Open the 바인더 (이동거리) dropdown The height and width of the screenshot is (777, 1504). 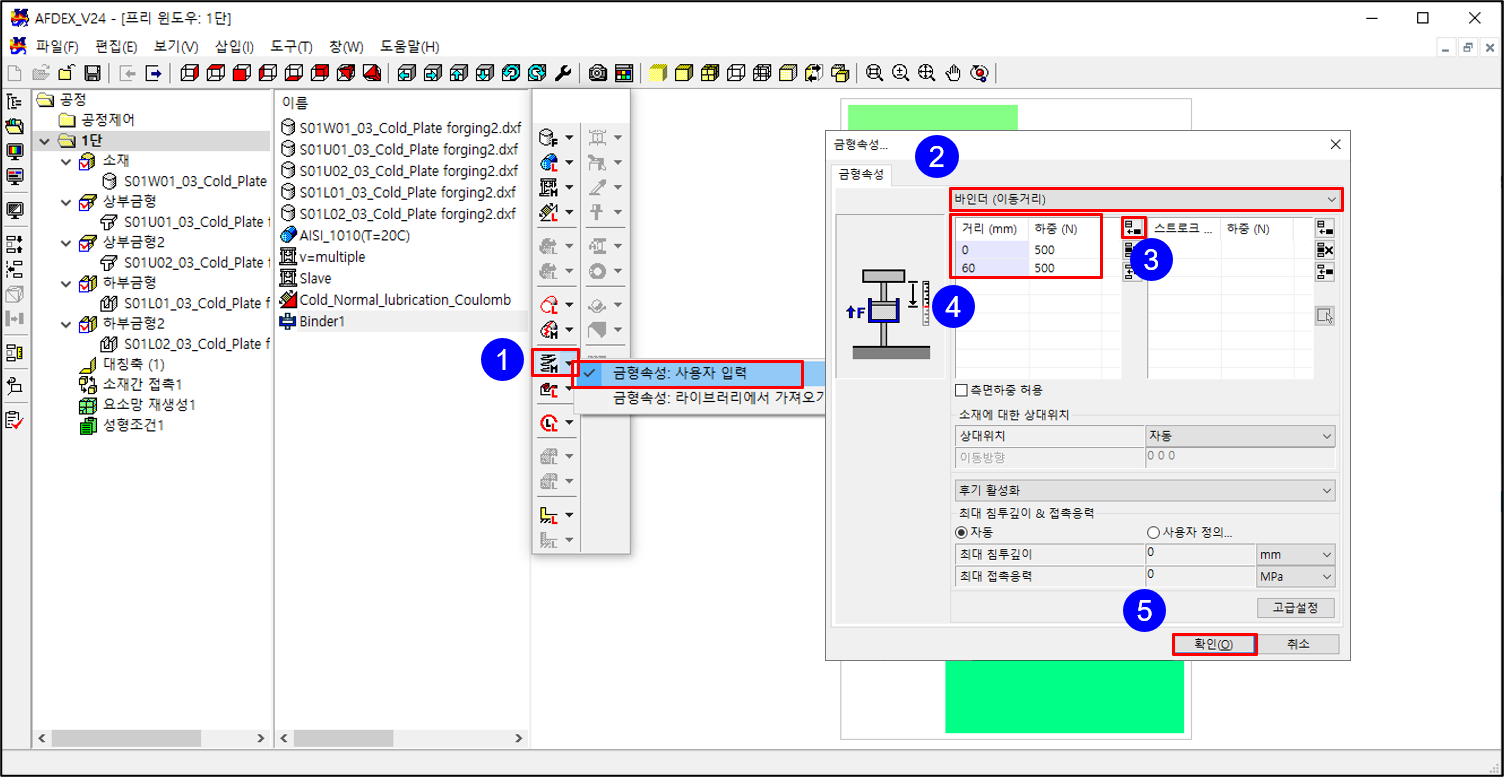click(1145, 199)
